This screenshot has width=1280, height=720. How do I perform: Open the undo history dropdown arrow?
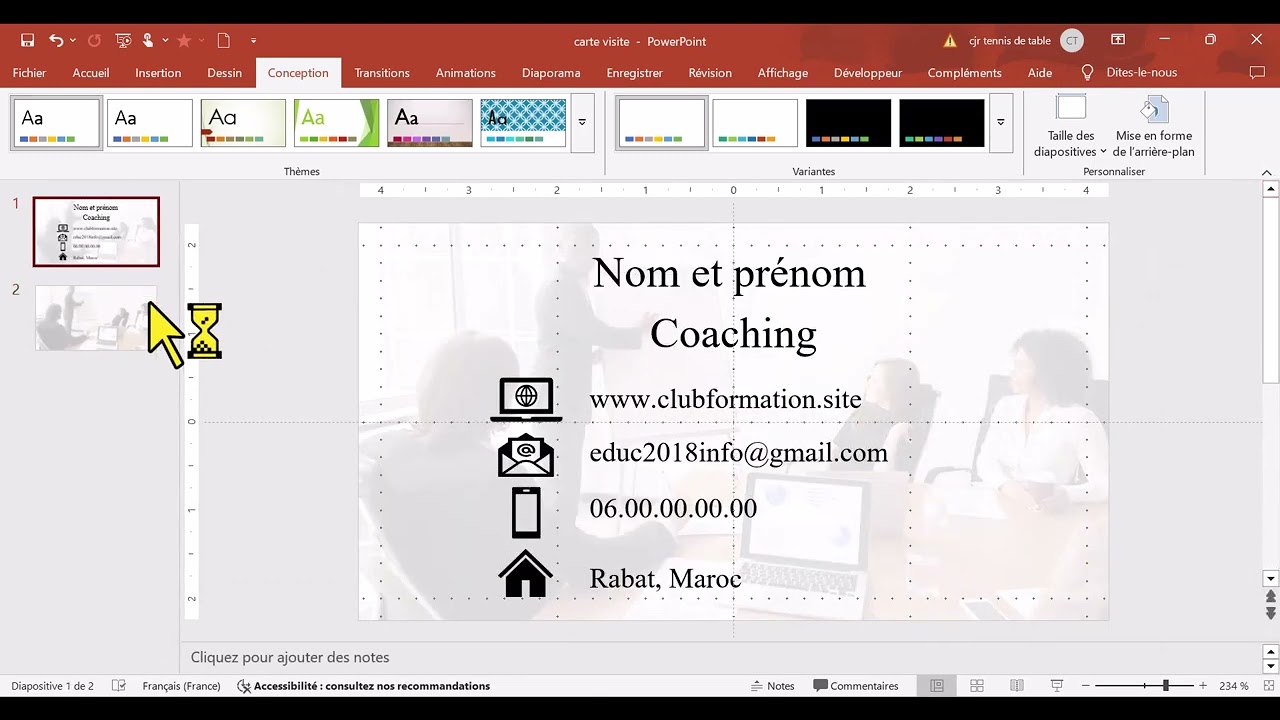click(x=73, y=40)
